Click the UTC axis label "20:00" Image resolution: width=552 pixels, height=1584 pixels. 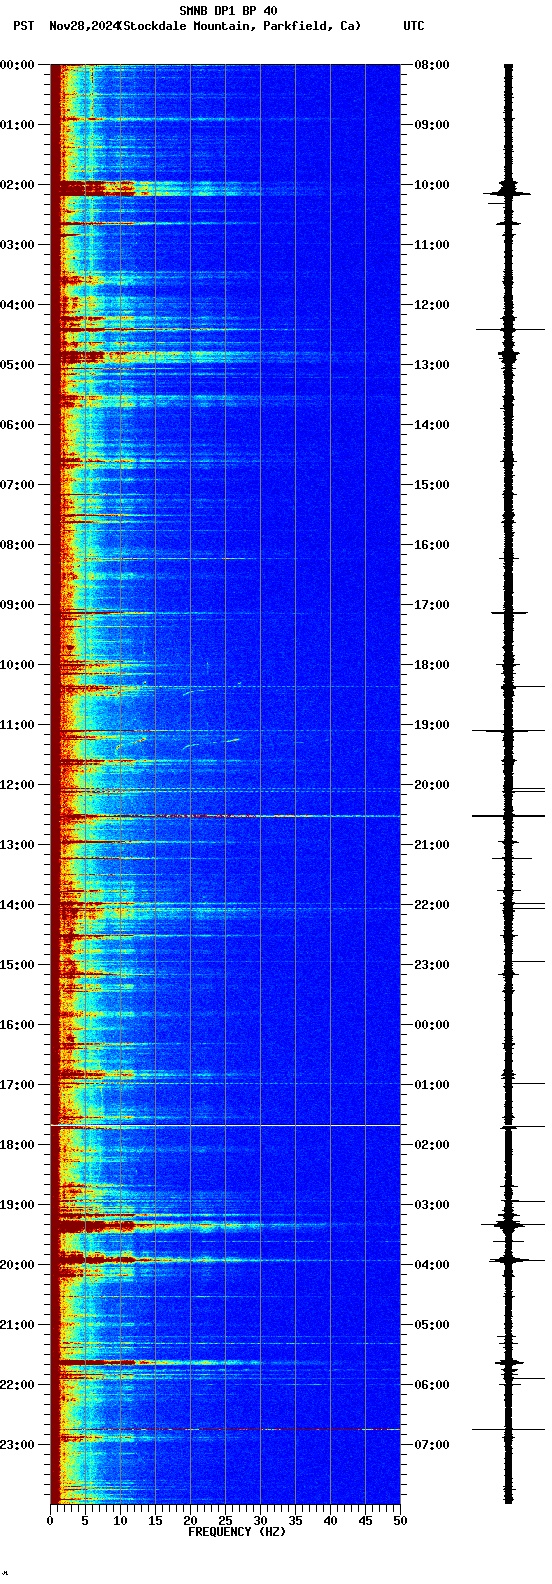tap(432, 785)
